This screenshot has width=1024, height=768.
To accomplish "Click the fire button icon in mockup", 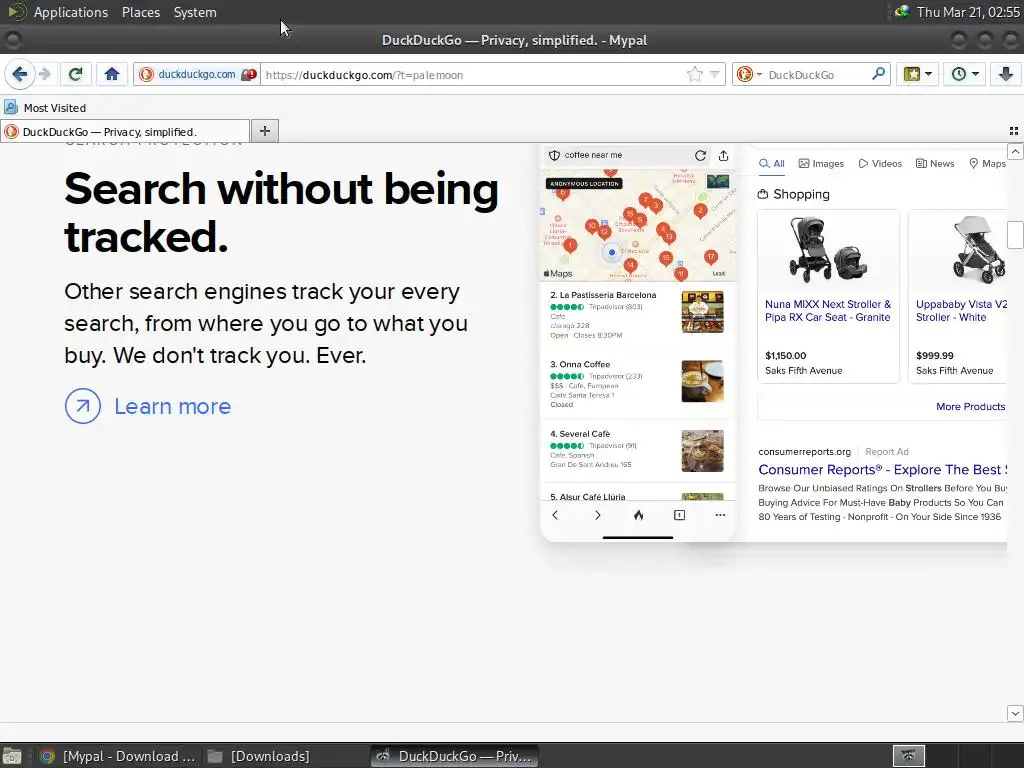I will (638, 515).
